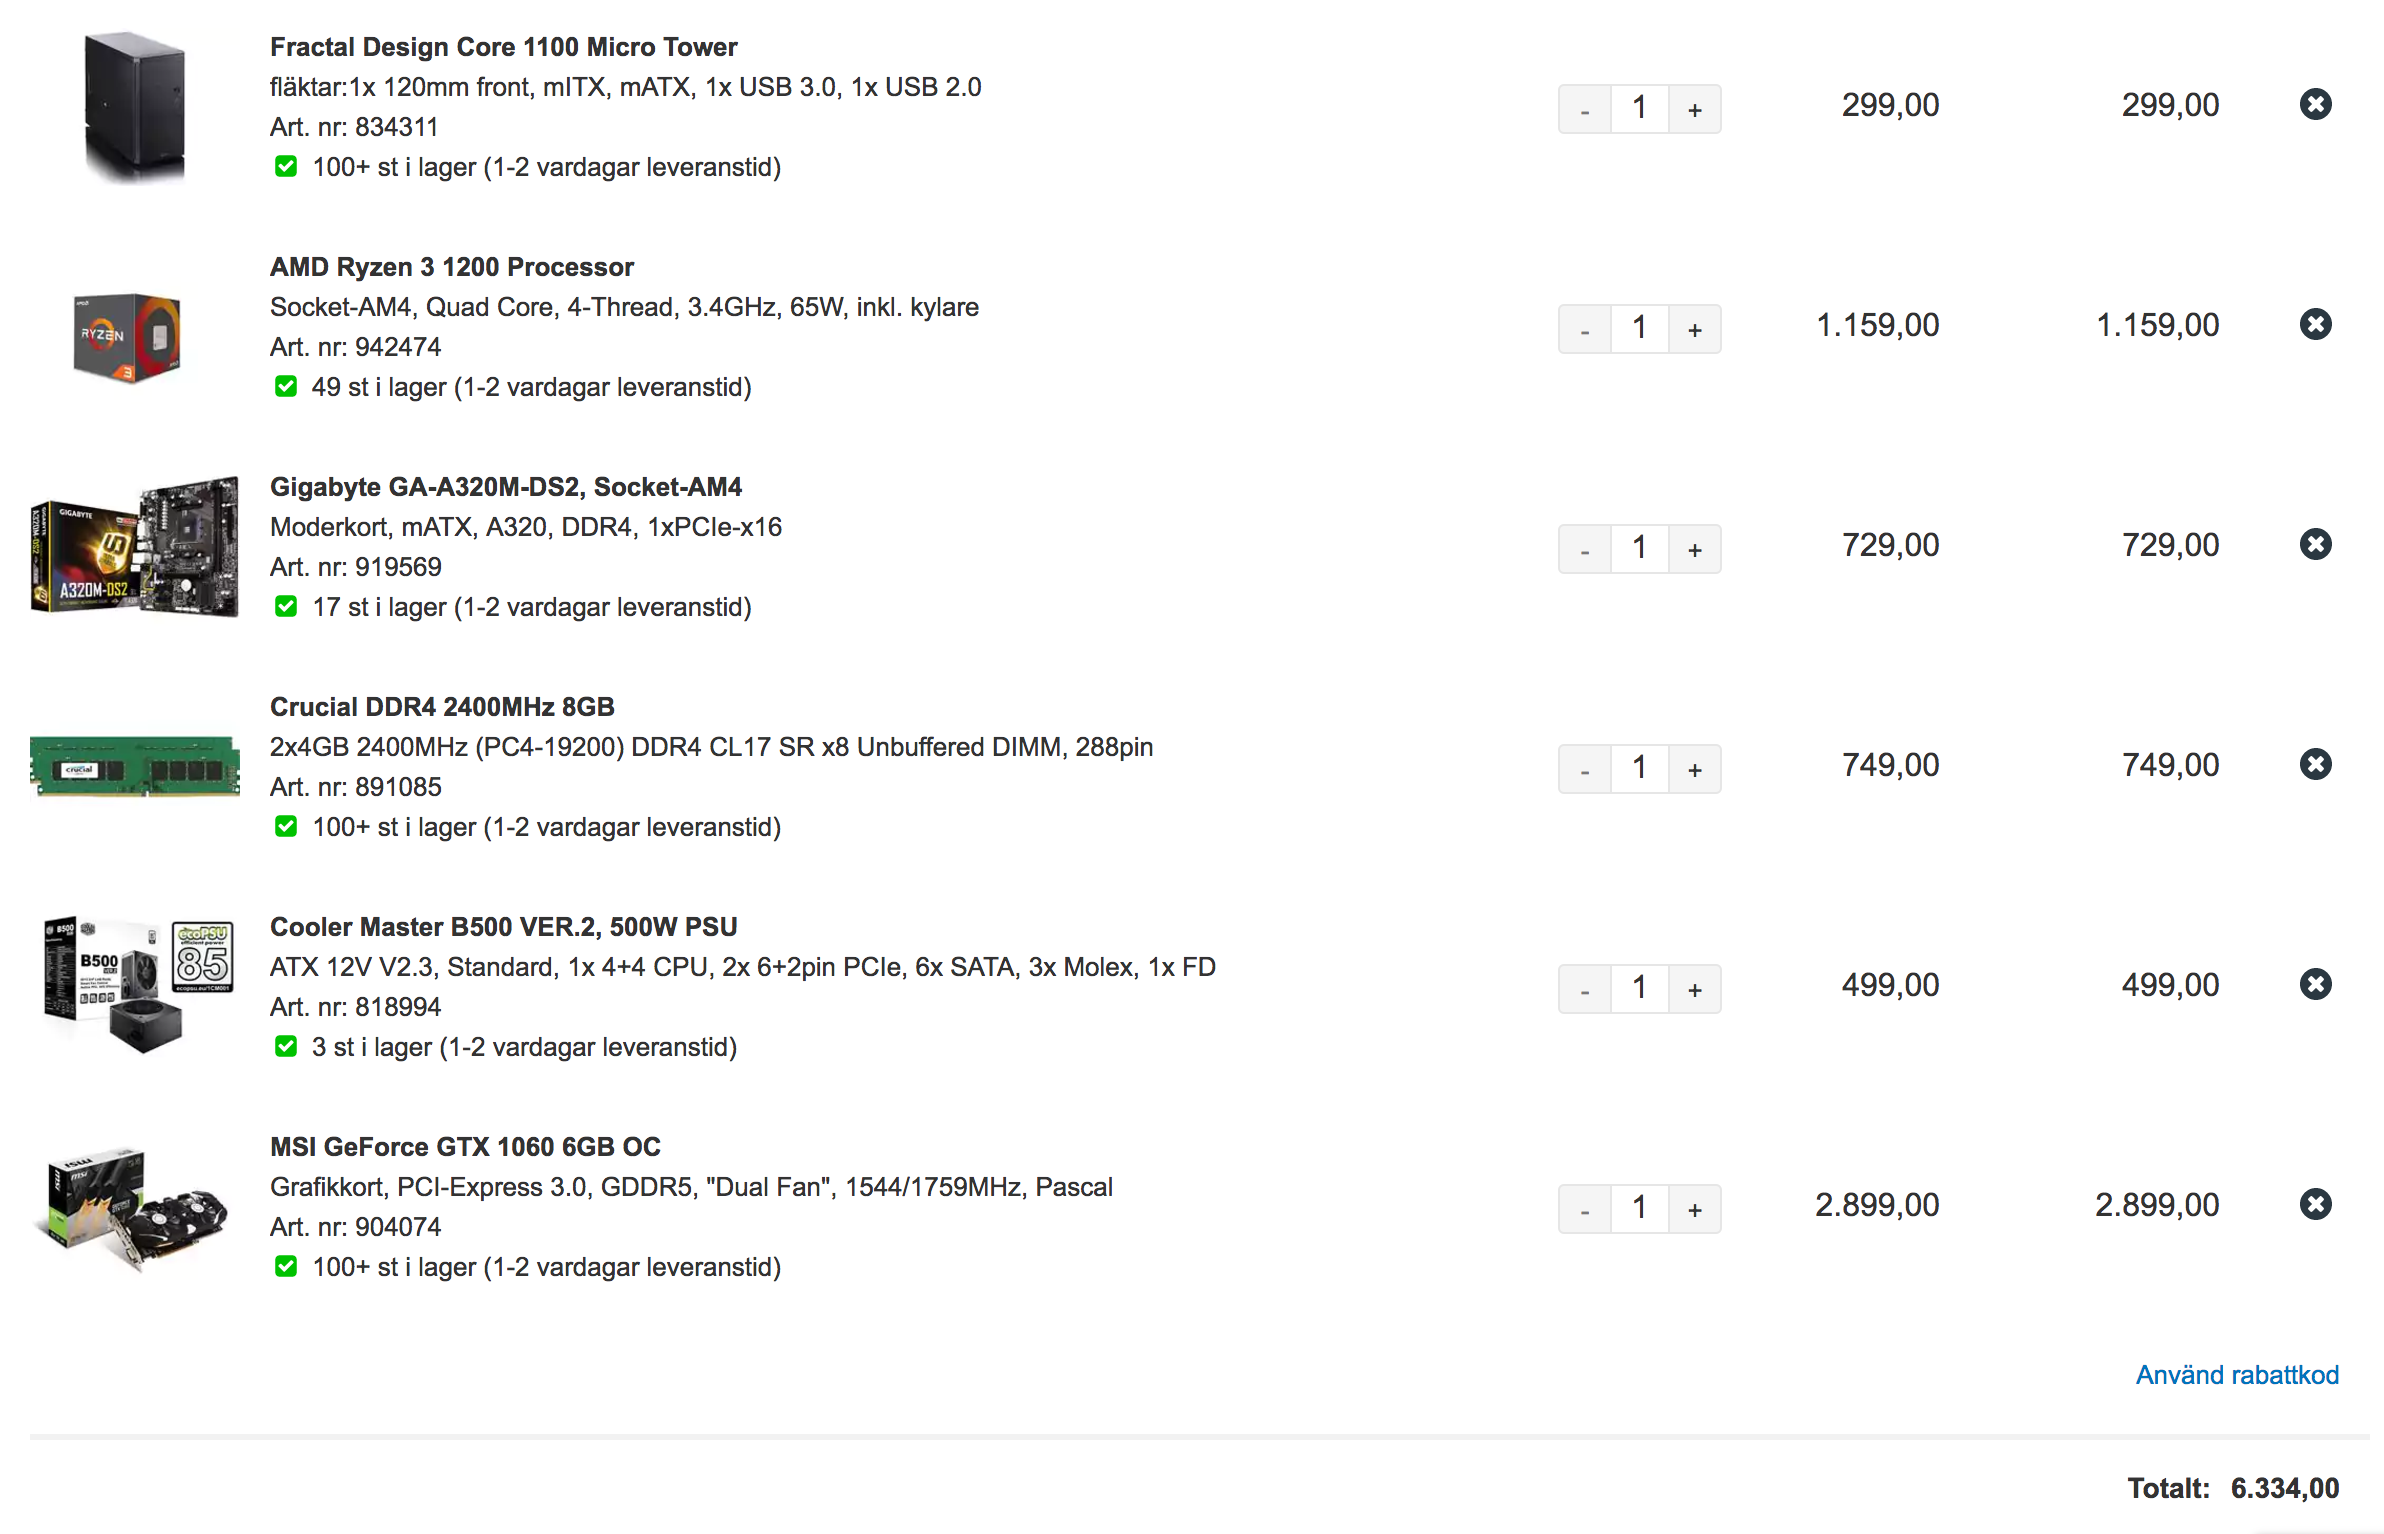Increase quantity of Fractal Design case
Image resolution: width=2384 pixels, height=1534 pixels.
coord(1695,109)
